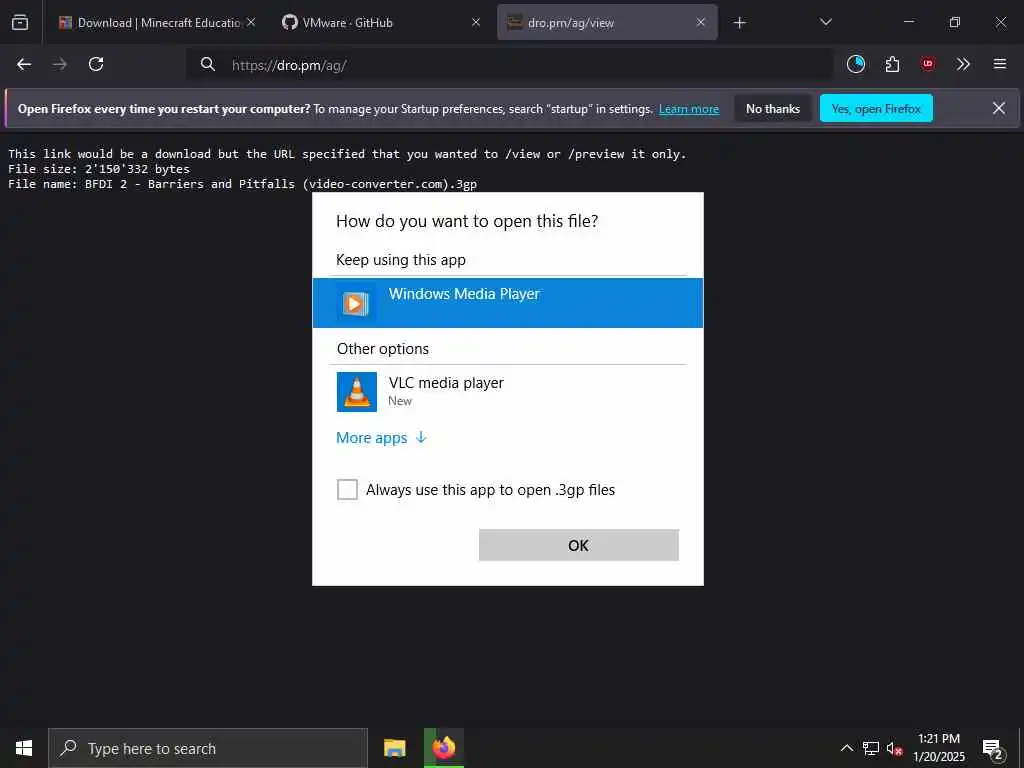Minimize the Firefox window
This screenshot has height=768, width=1024.
908,22
